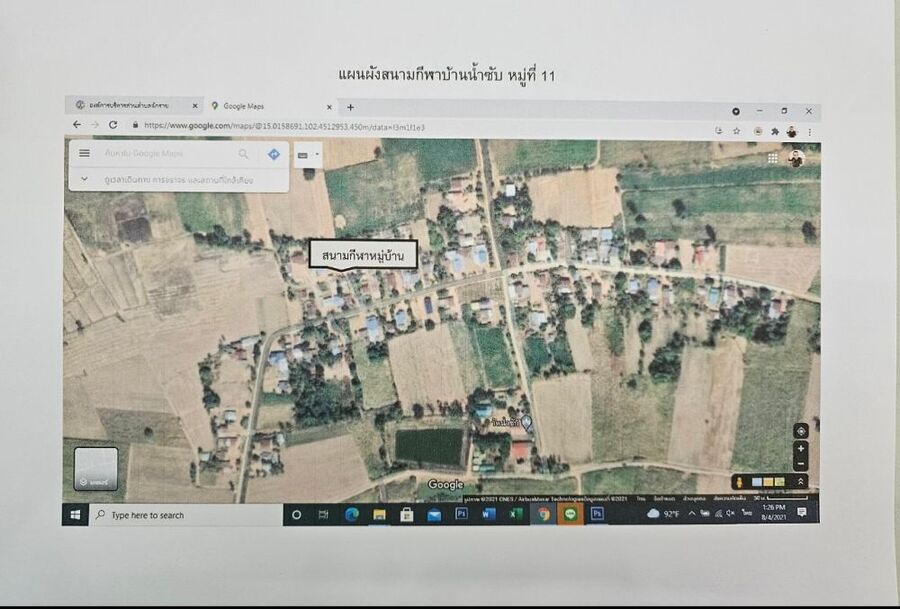The height and width of the screenshot is (609, 900).
Task: Reload the page
Action: (113, 125)
